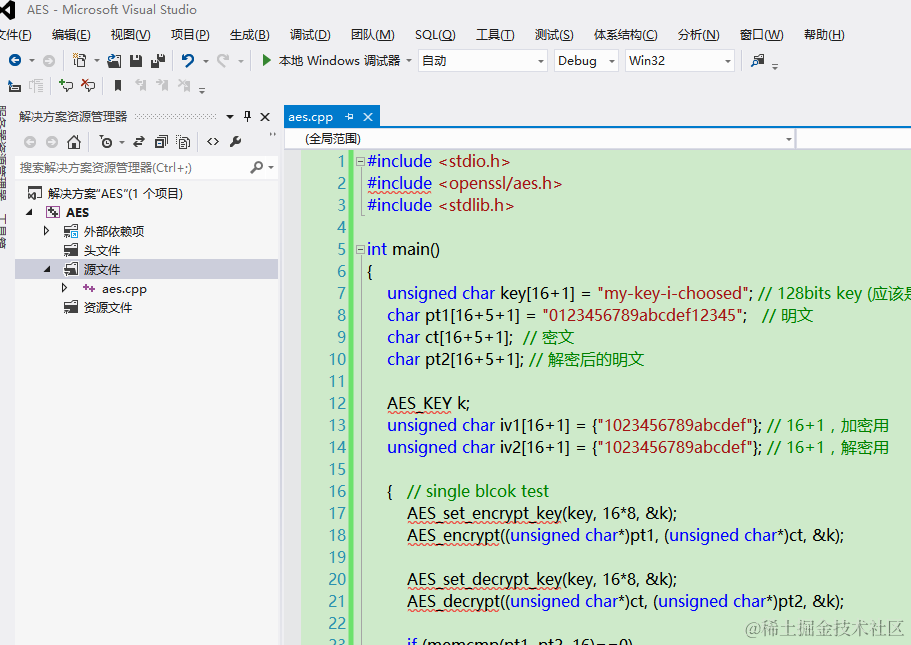The width and height of the screenshot is (911, 645).
Task: Select the 头文件 folder
Action: (x=102, y=250)
